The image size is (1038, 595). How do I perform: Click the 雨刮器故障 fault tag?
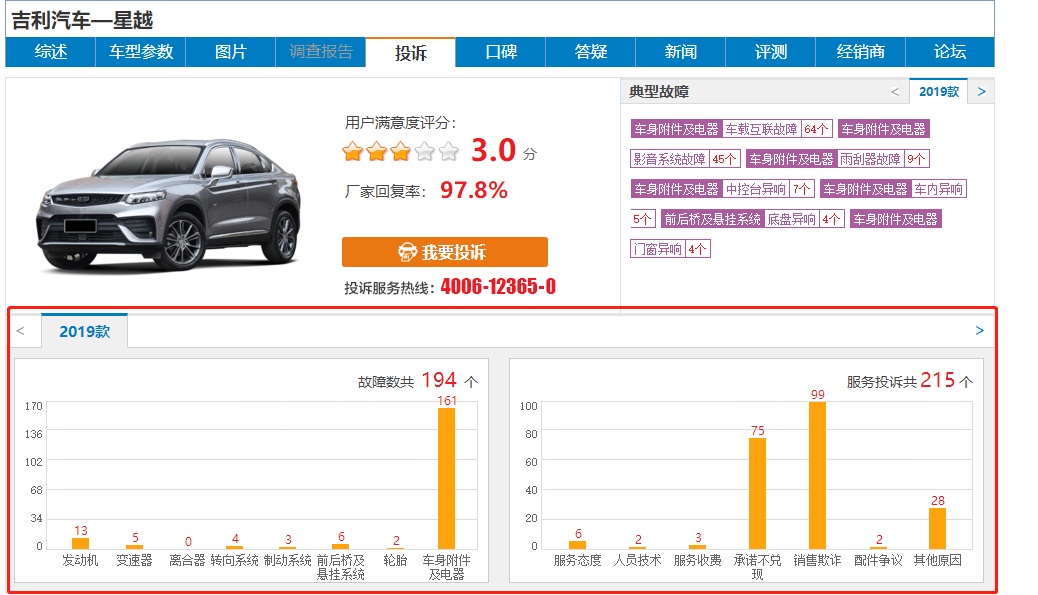click(x=870, y=159)
